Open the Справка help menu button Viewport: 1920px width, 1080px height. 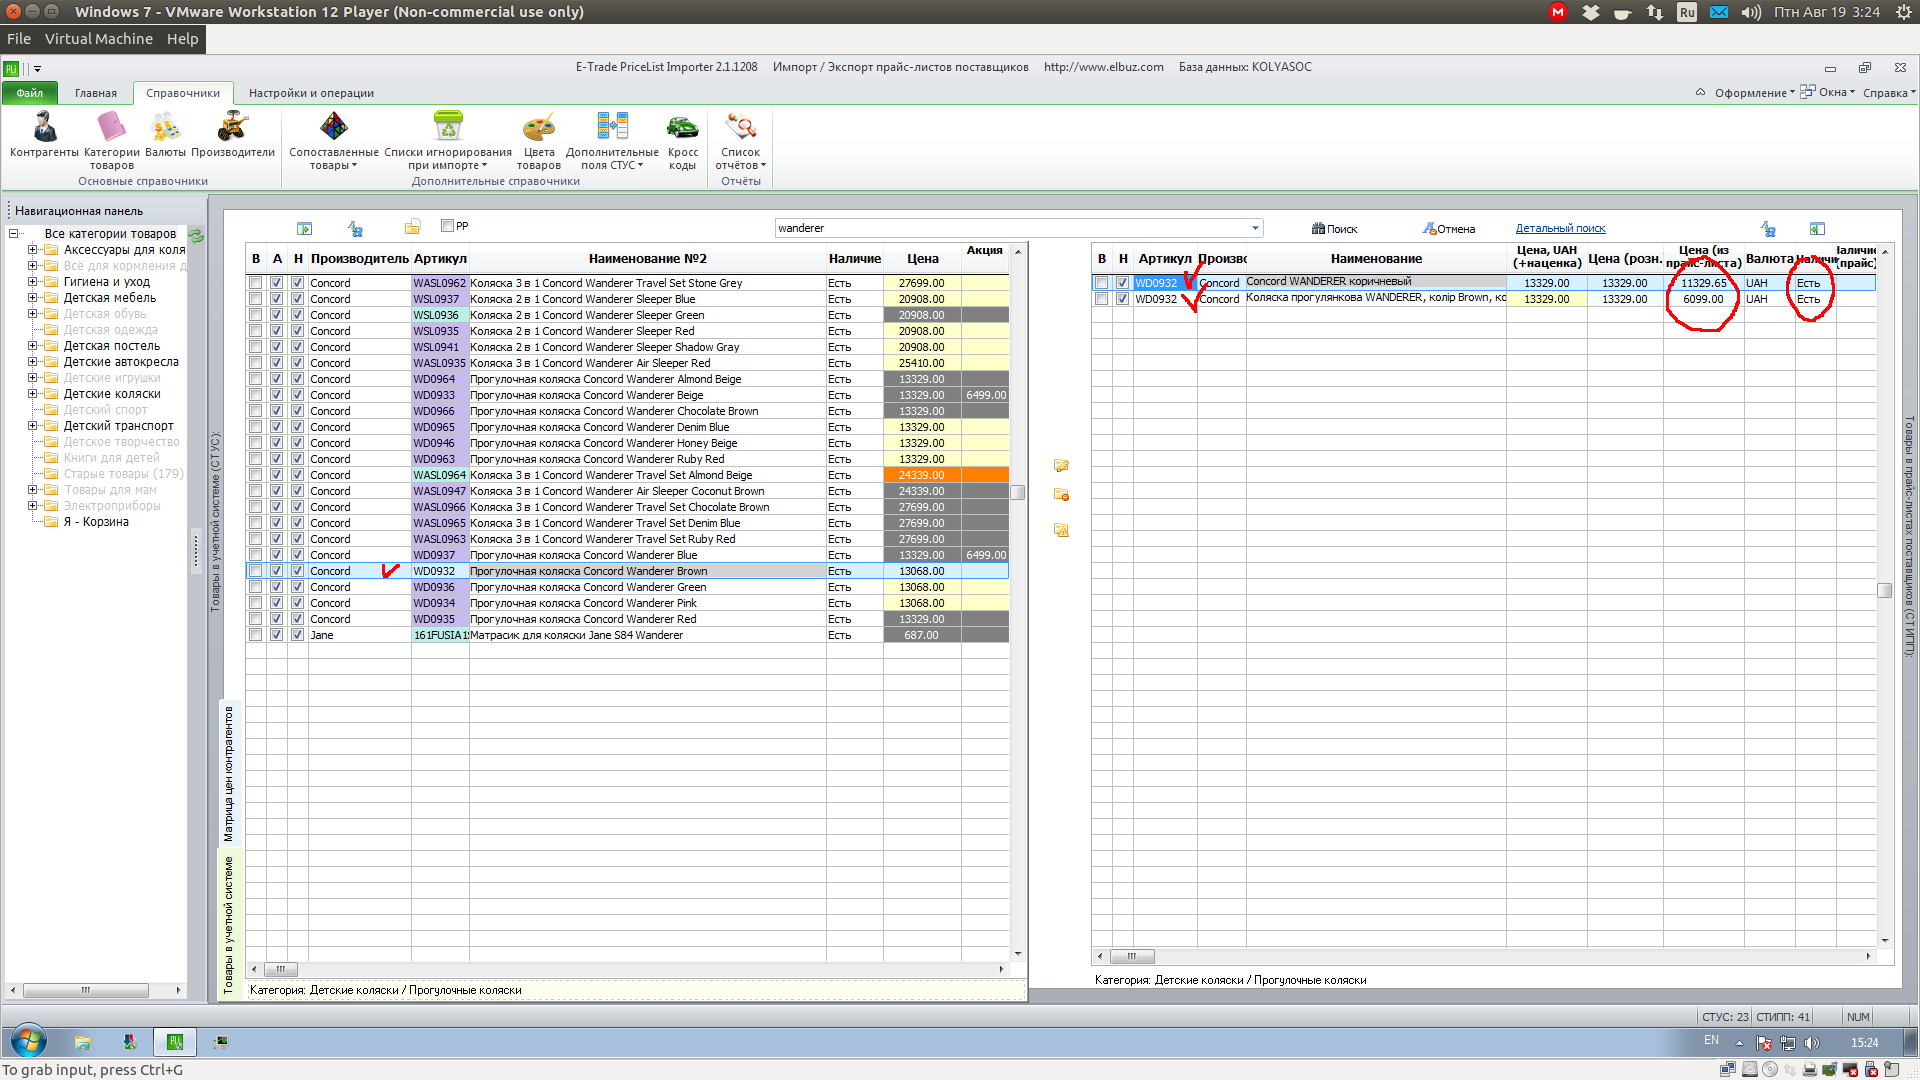click(x=1889, y=93)
